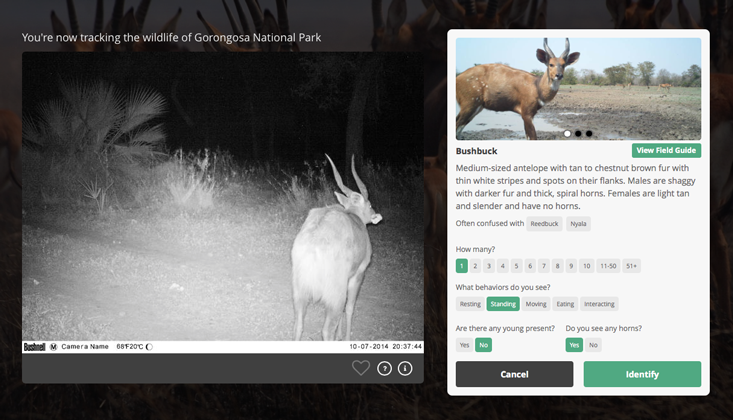Click the View Field Guide button

click(x=666, y=151)
